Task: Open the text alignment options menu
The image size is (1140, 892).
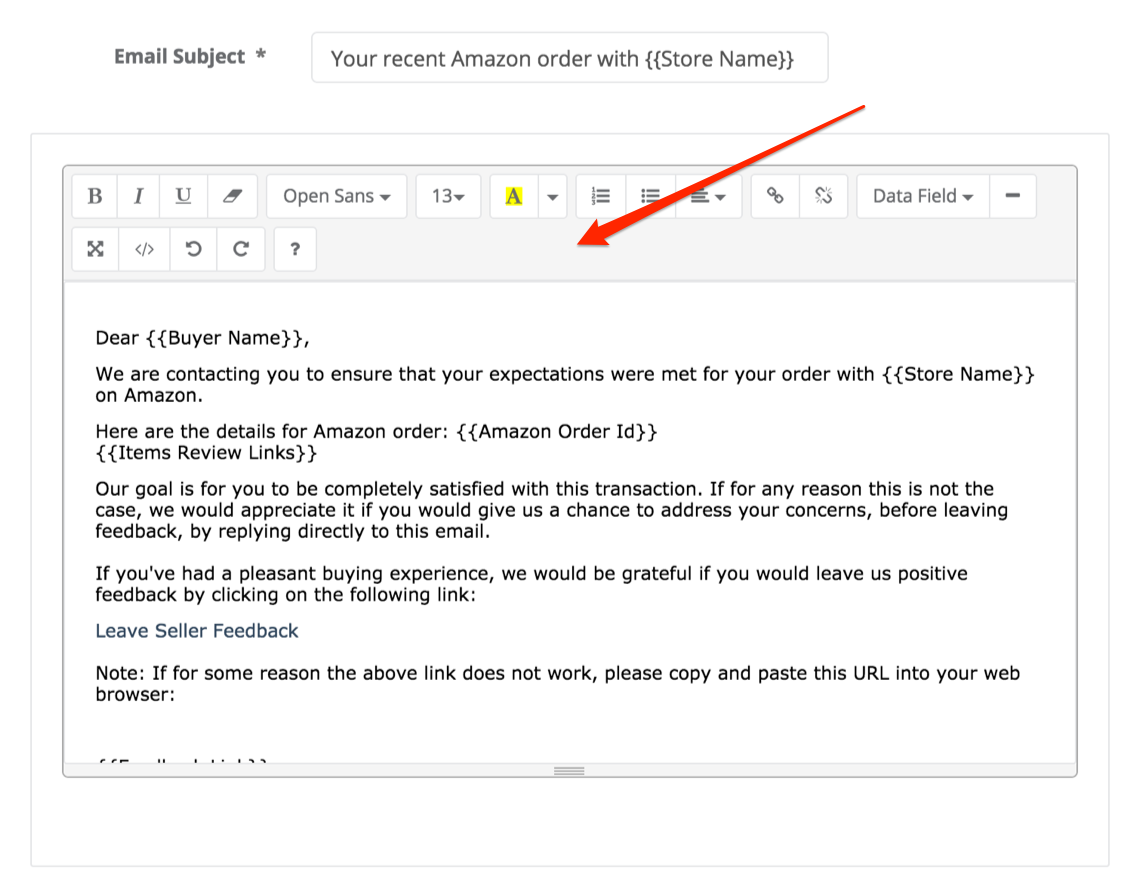Action: pyautogui.click(x=708, y=196)
